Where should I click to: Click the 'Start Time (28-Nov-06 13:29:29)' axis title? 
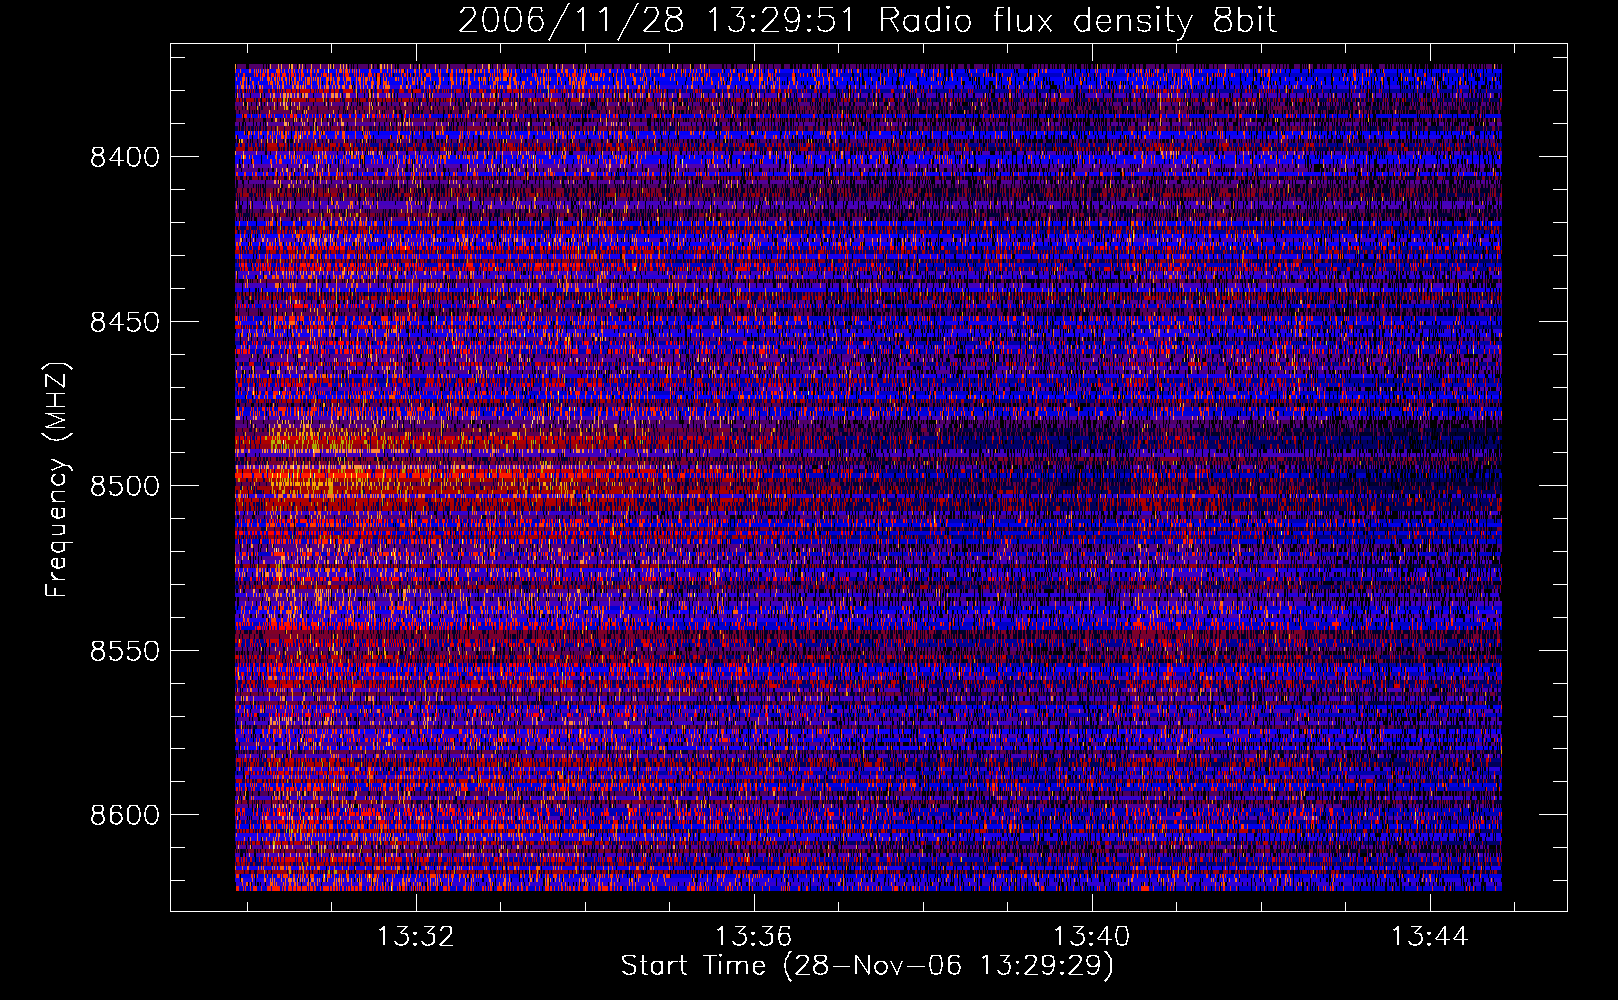867,966
